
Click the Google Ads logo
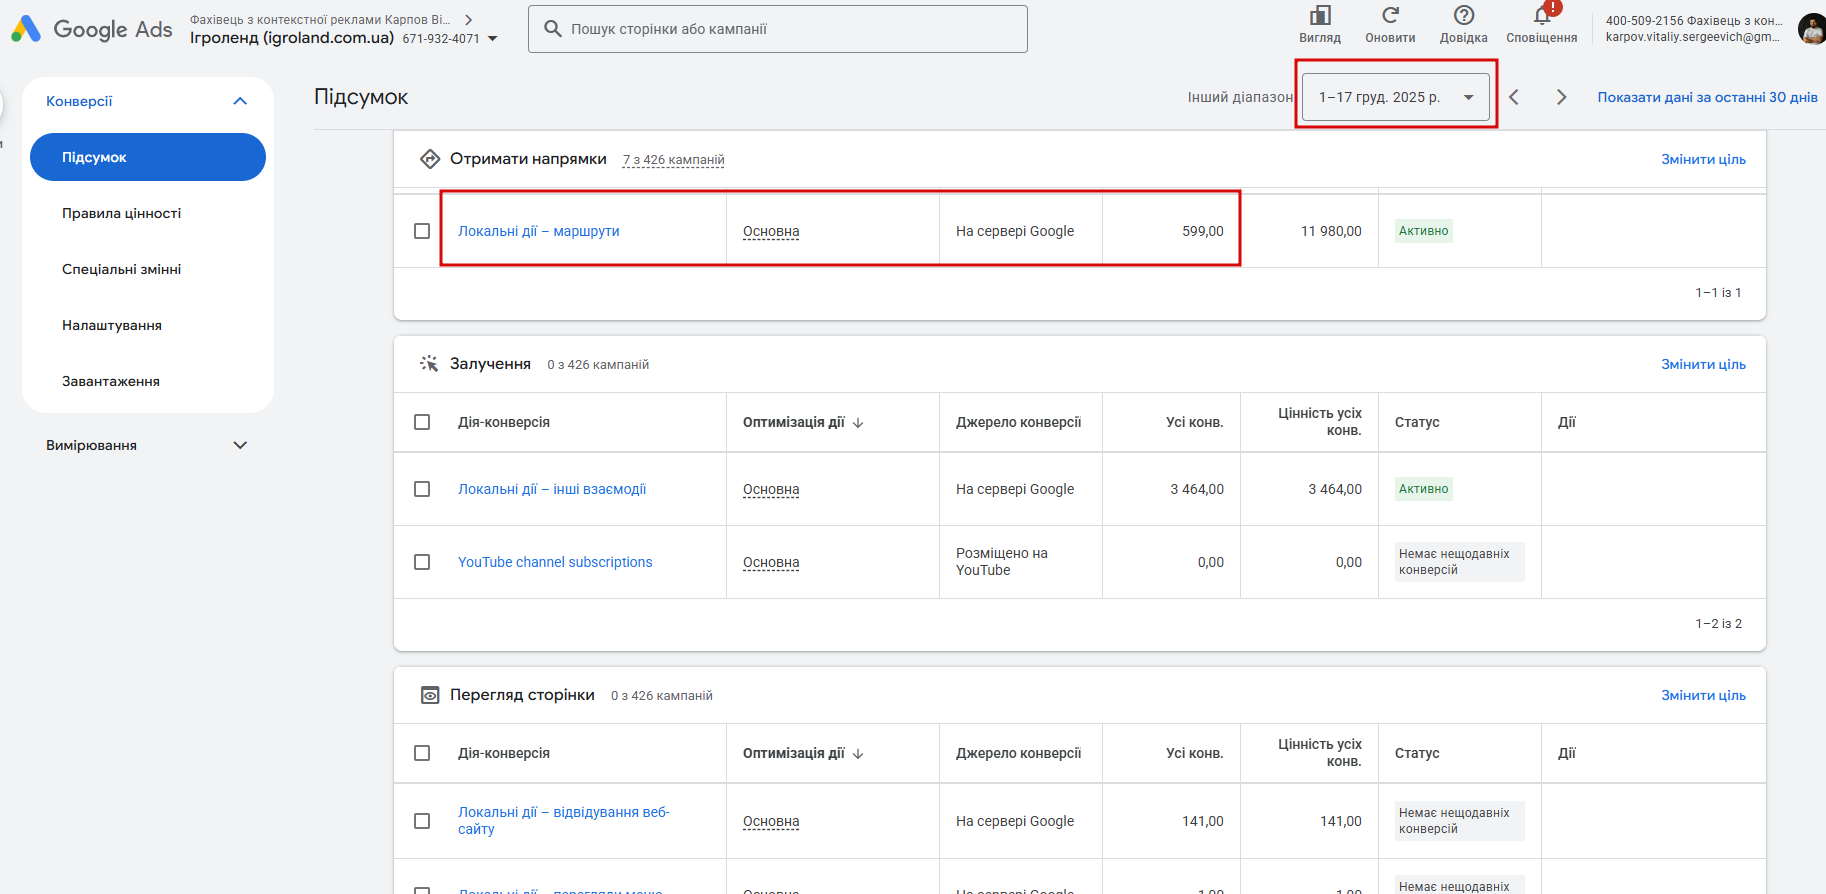pos(92,29)
